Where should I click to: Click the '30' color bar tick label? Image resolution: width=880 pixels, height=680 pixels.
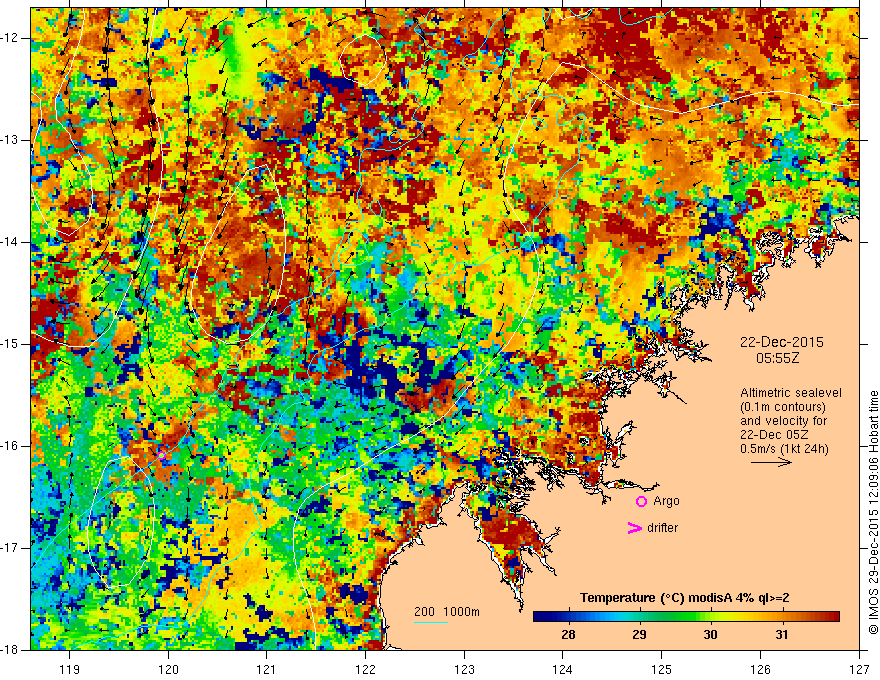click(711, 635)
